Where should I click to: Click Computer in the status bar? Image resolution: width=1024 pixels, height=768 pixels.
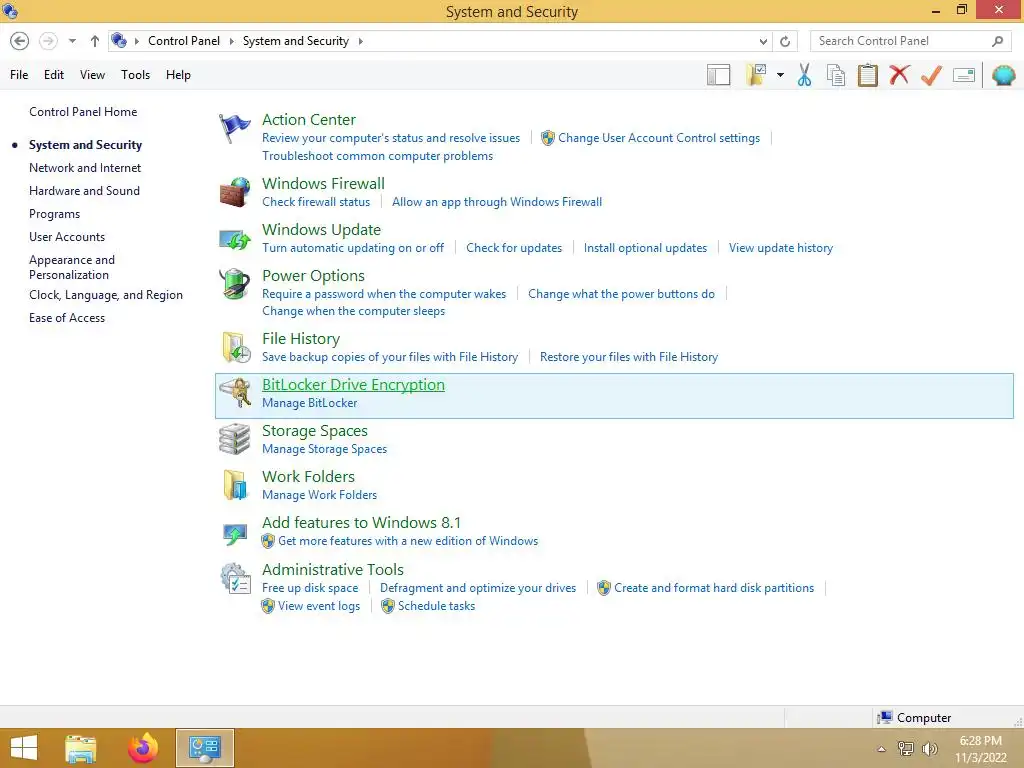pos(923,718)
